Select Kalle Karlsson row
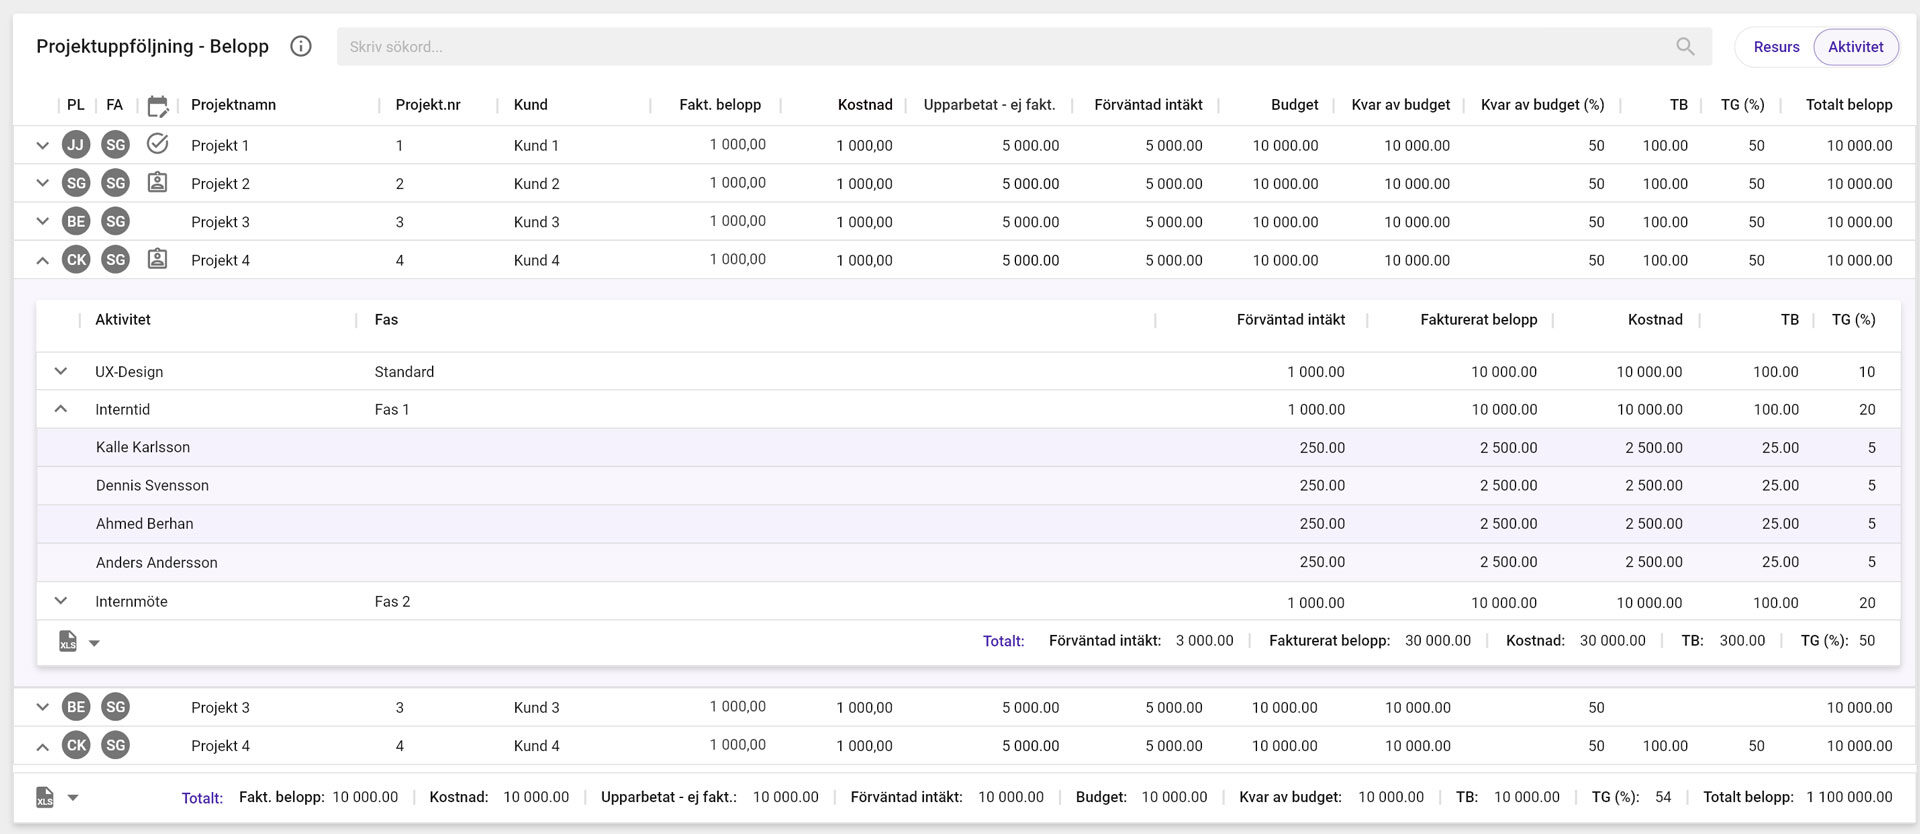 pyautogui.click(x=968, y=447)
